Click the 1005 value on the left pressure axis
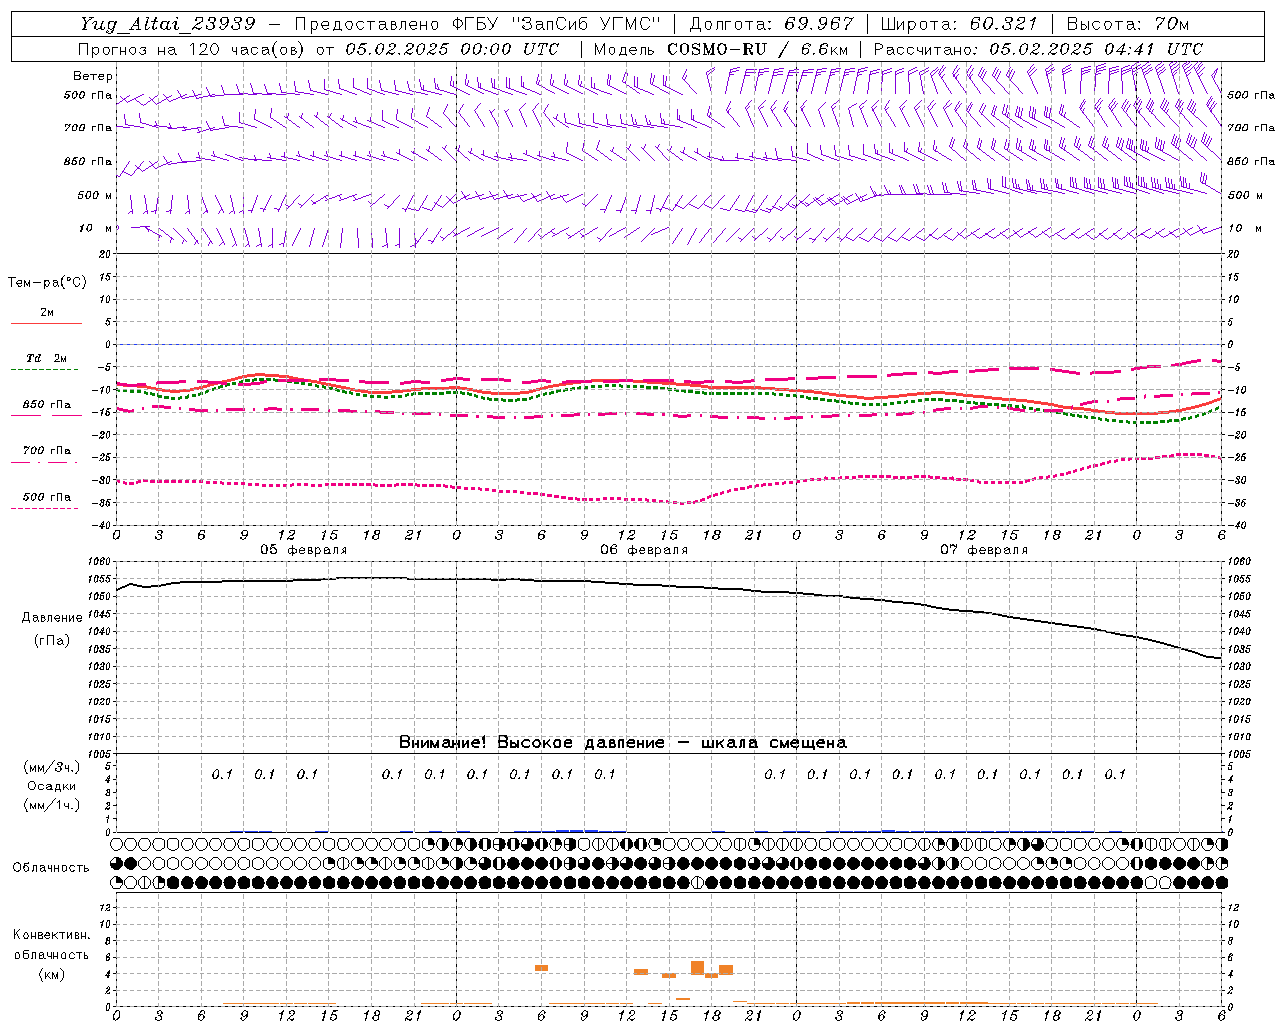 tap(102, 754)
